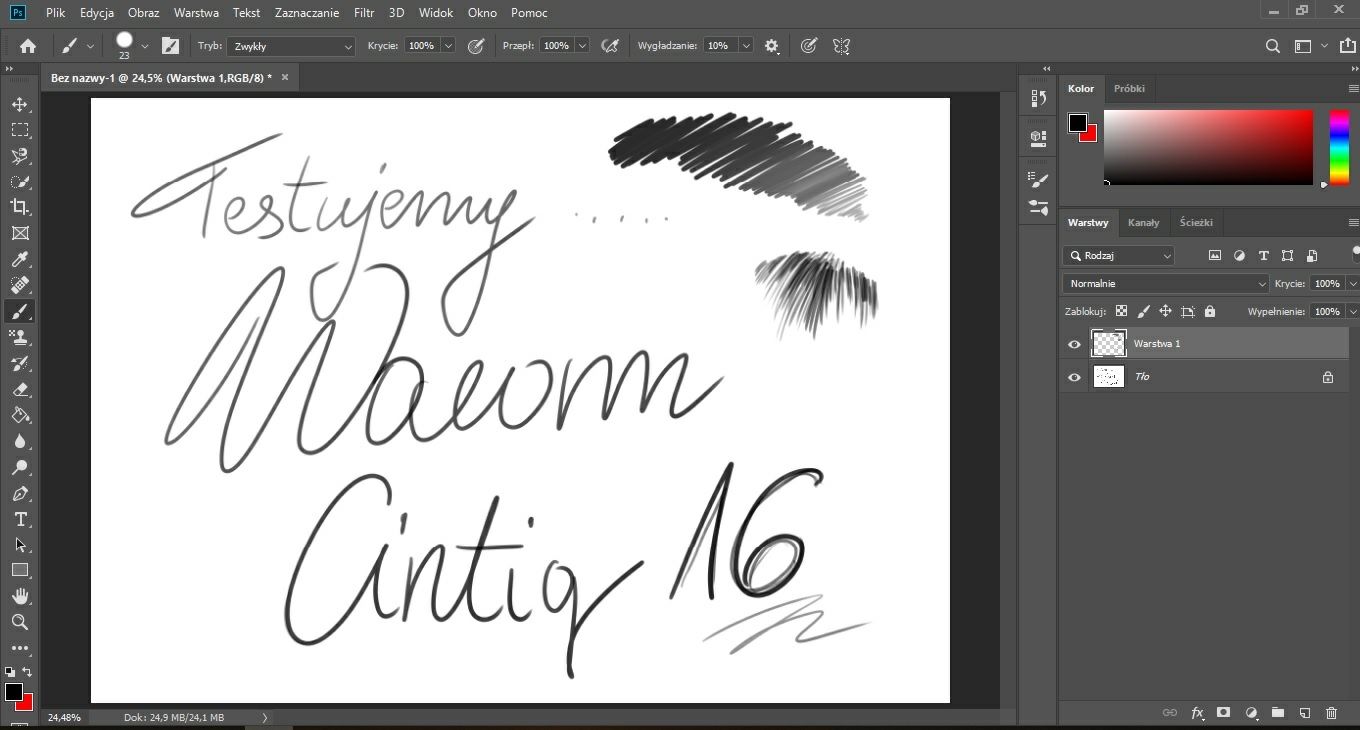Select the Brush tool in toolbox
Screen dimensions: 1360x730
tap(19, 311)
